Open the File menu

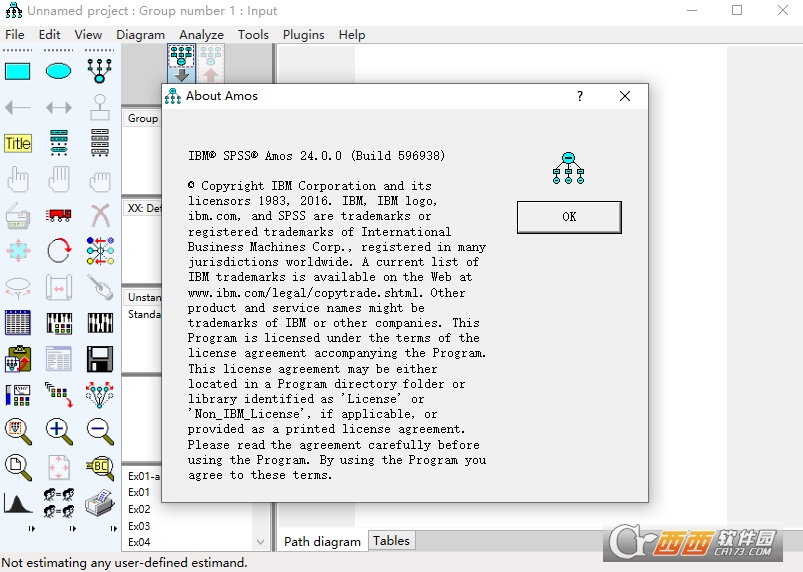point(15,35)
